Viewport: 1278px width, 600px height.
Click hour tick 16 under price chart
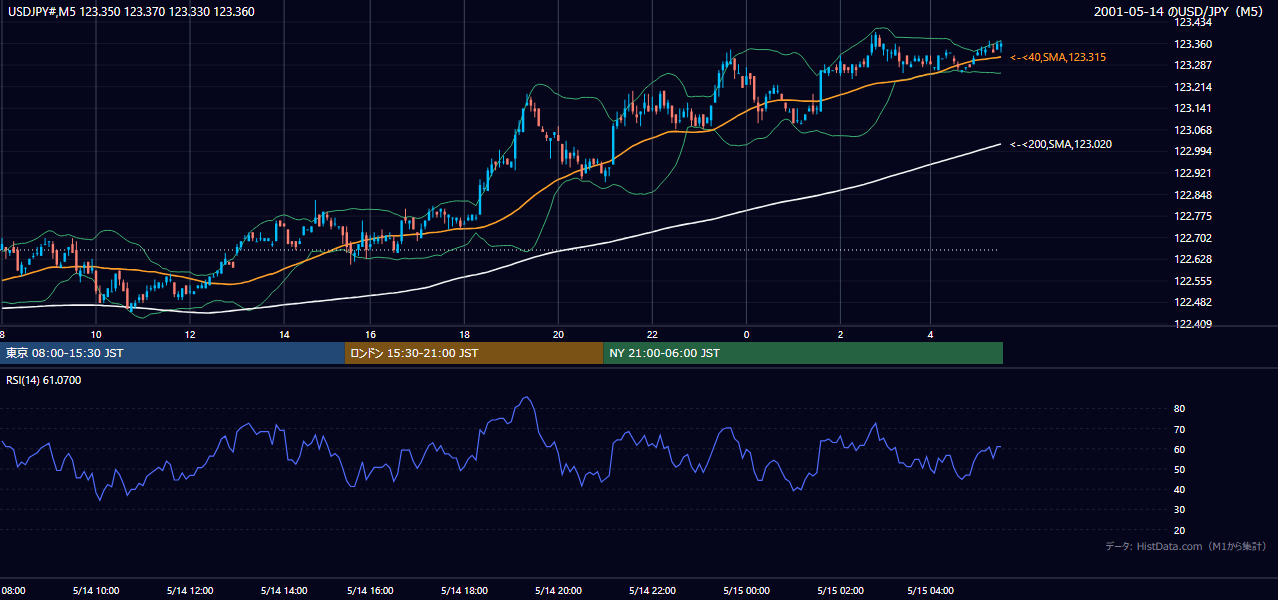tap(370, 334)
